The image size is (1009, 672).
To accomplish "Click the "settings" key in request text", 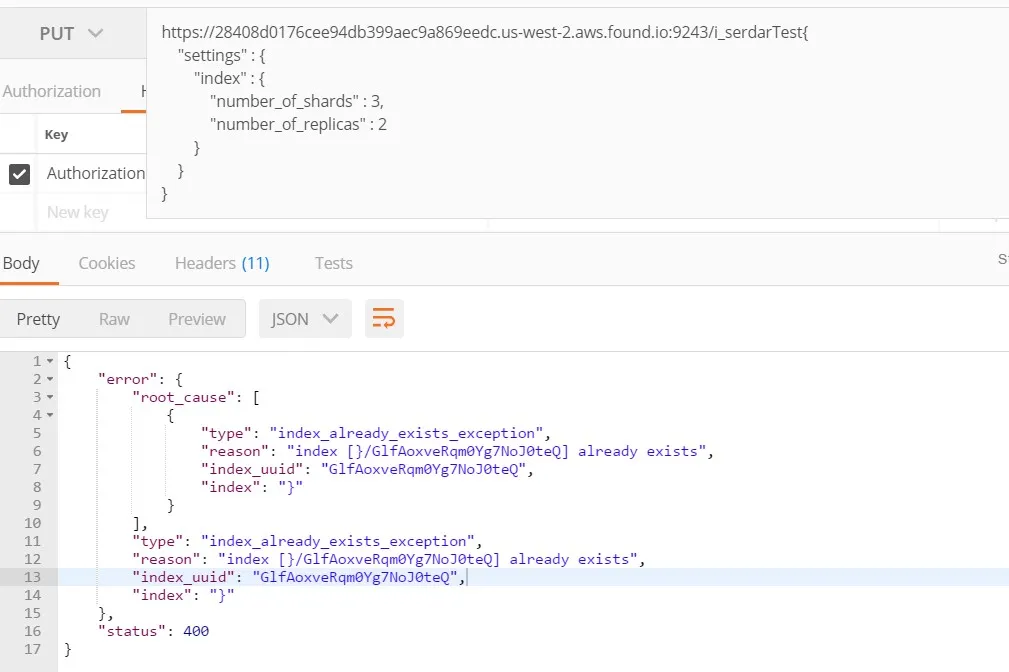I will tap(212, 55).
